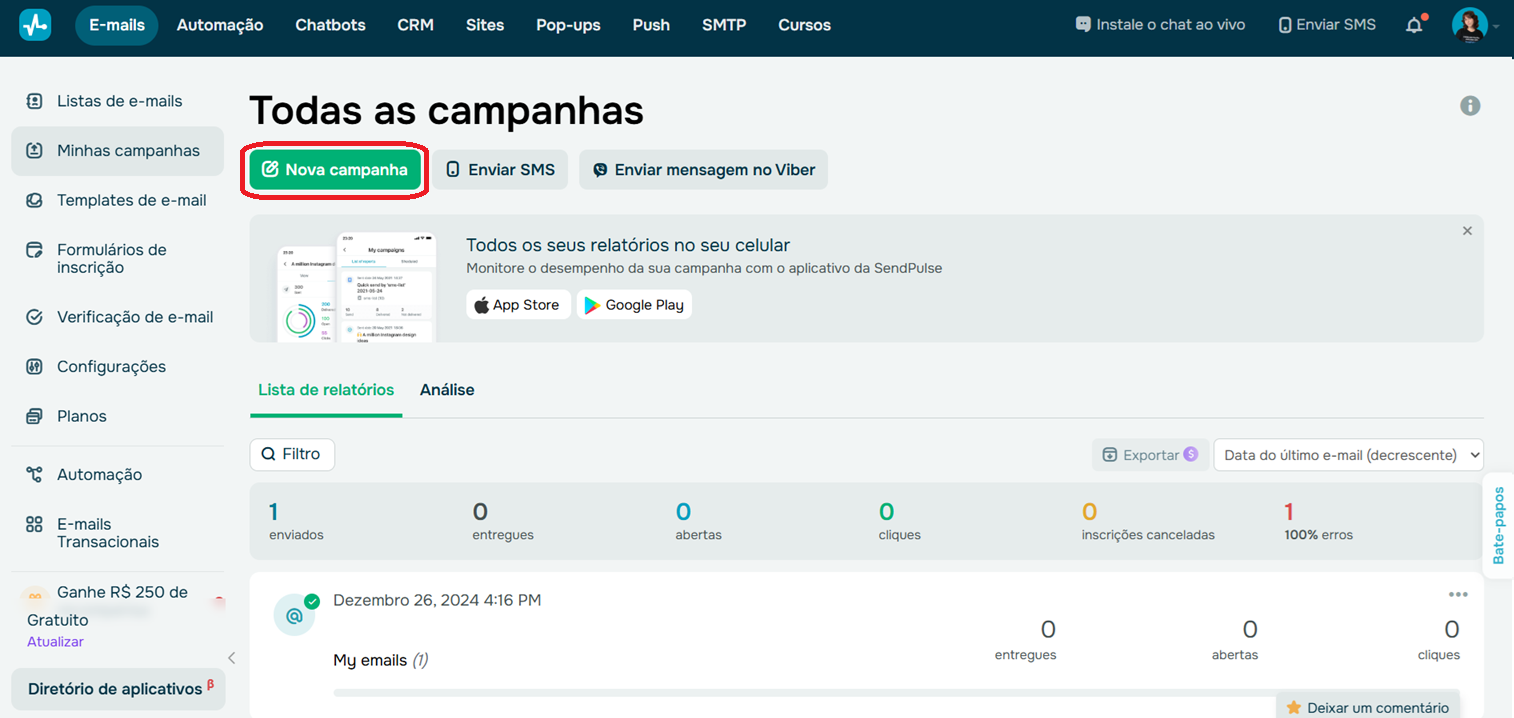The image size is (1514, 718).
Task: Click the mobile app preview thumbnail
Action: click(357, 287)
